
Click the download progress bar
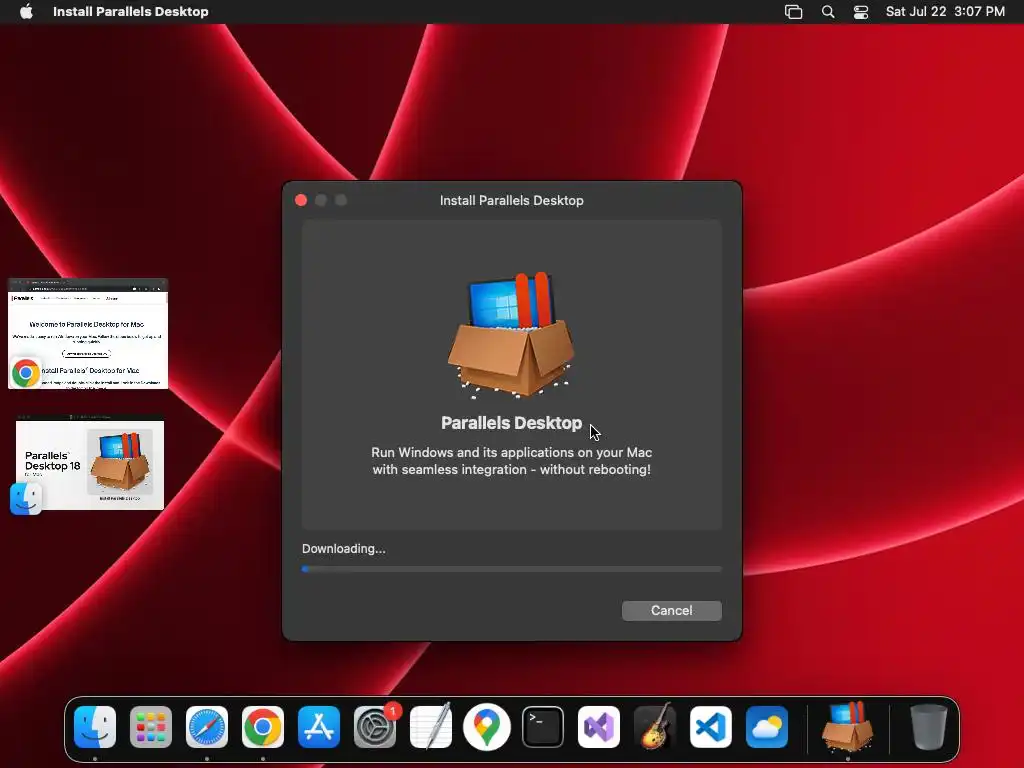tap(511, 569)
